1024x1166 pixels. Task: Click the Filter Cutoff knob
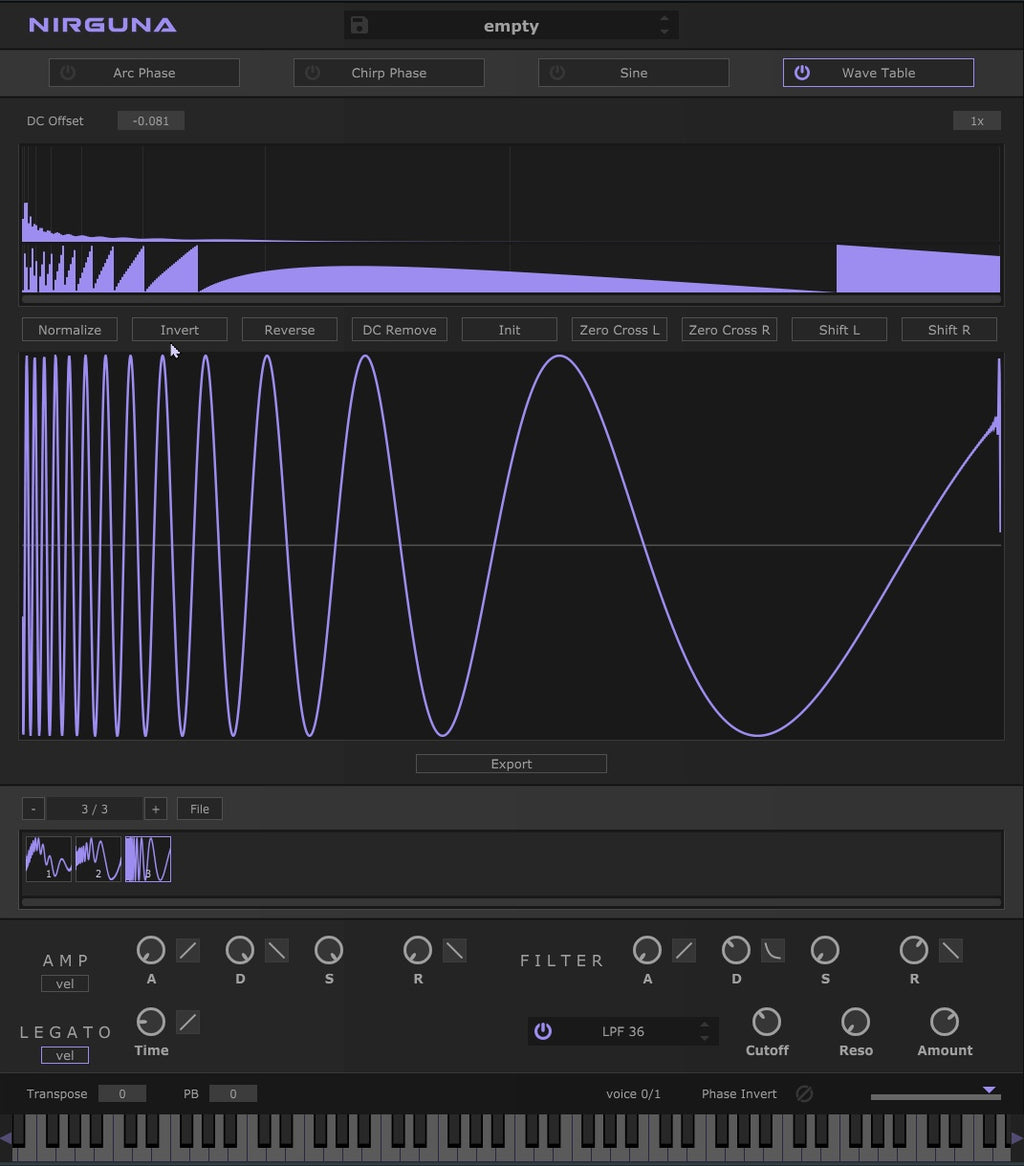[766, 1022]
